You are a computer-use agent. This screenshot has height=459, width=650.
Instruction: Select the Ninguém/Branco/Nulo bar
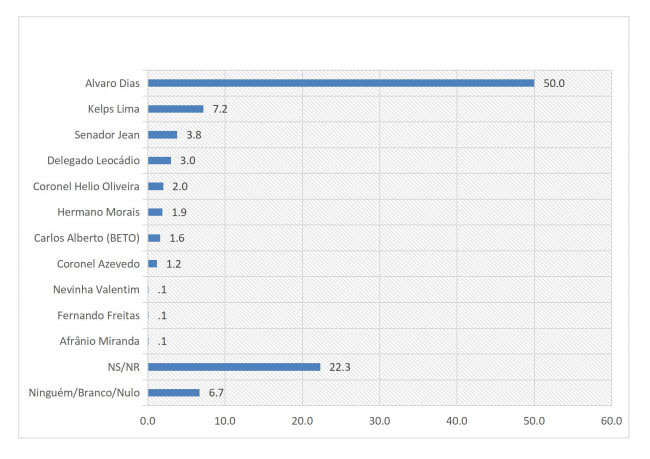(x=173, y=393)
